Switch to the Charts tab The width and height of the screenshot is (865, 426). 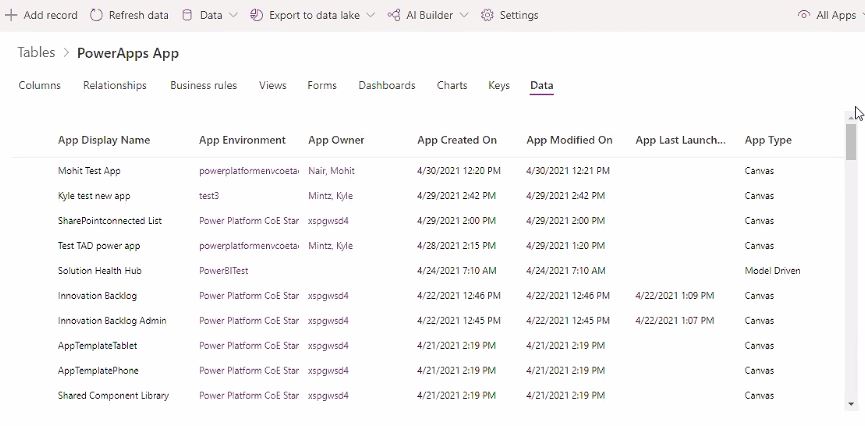pyautogui.click(x=452, y=86)
